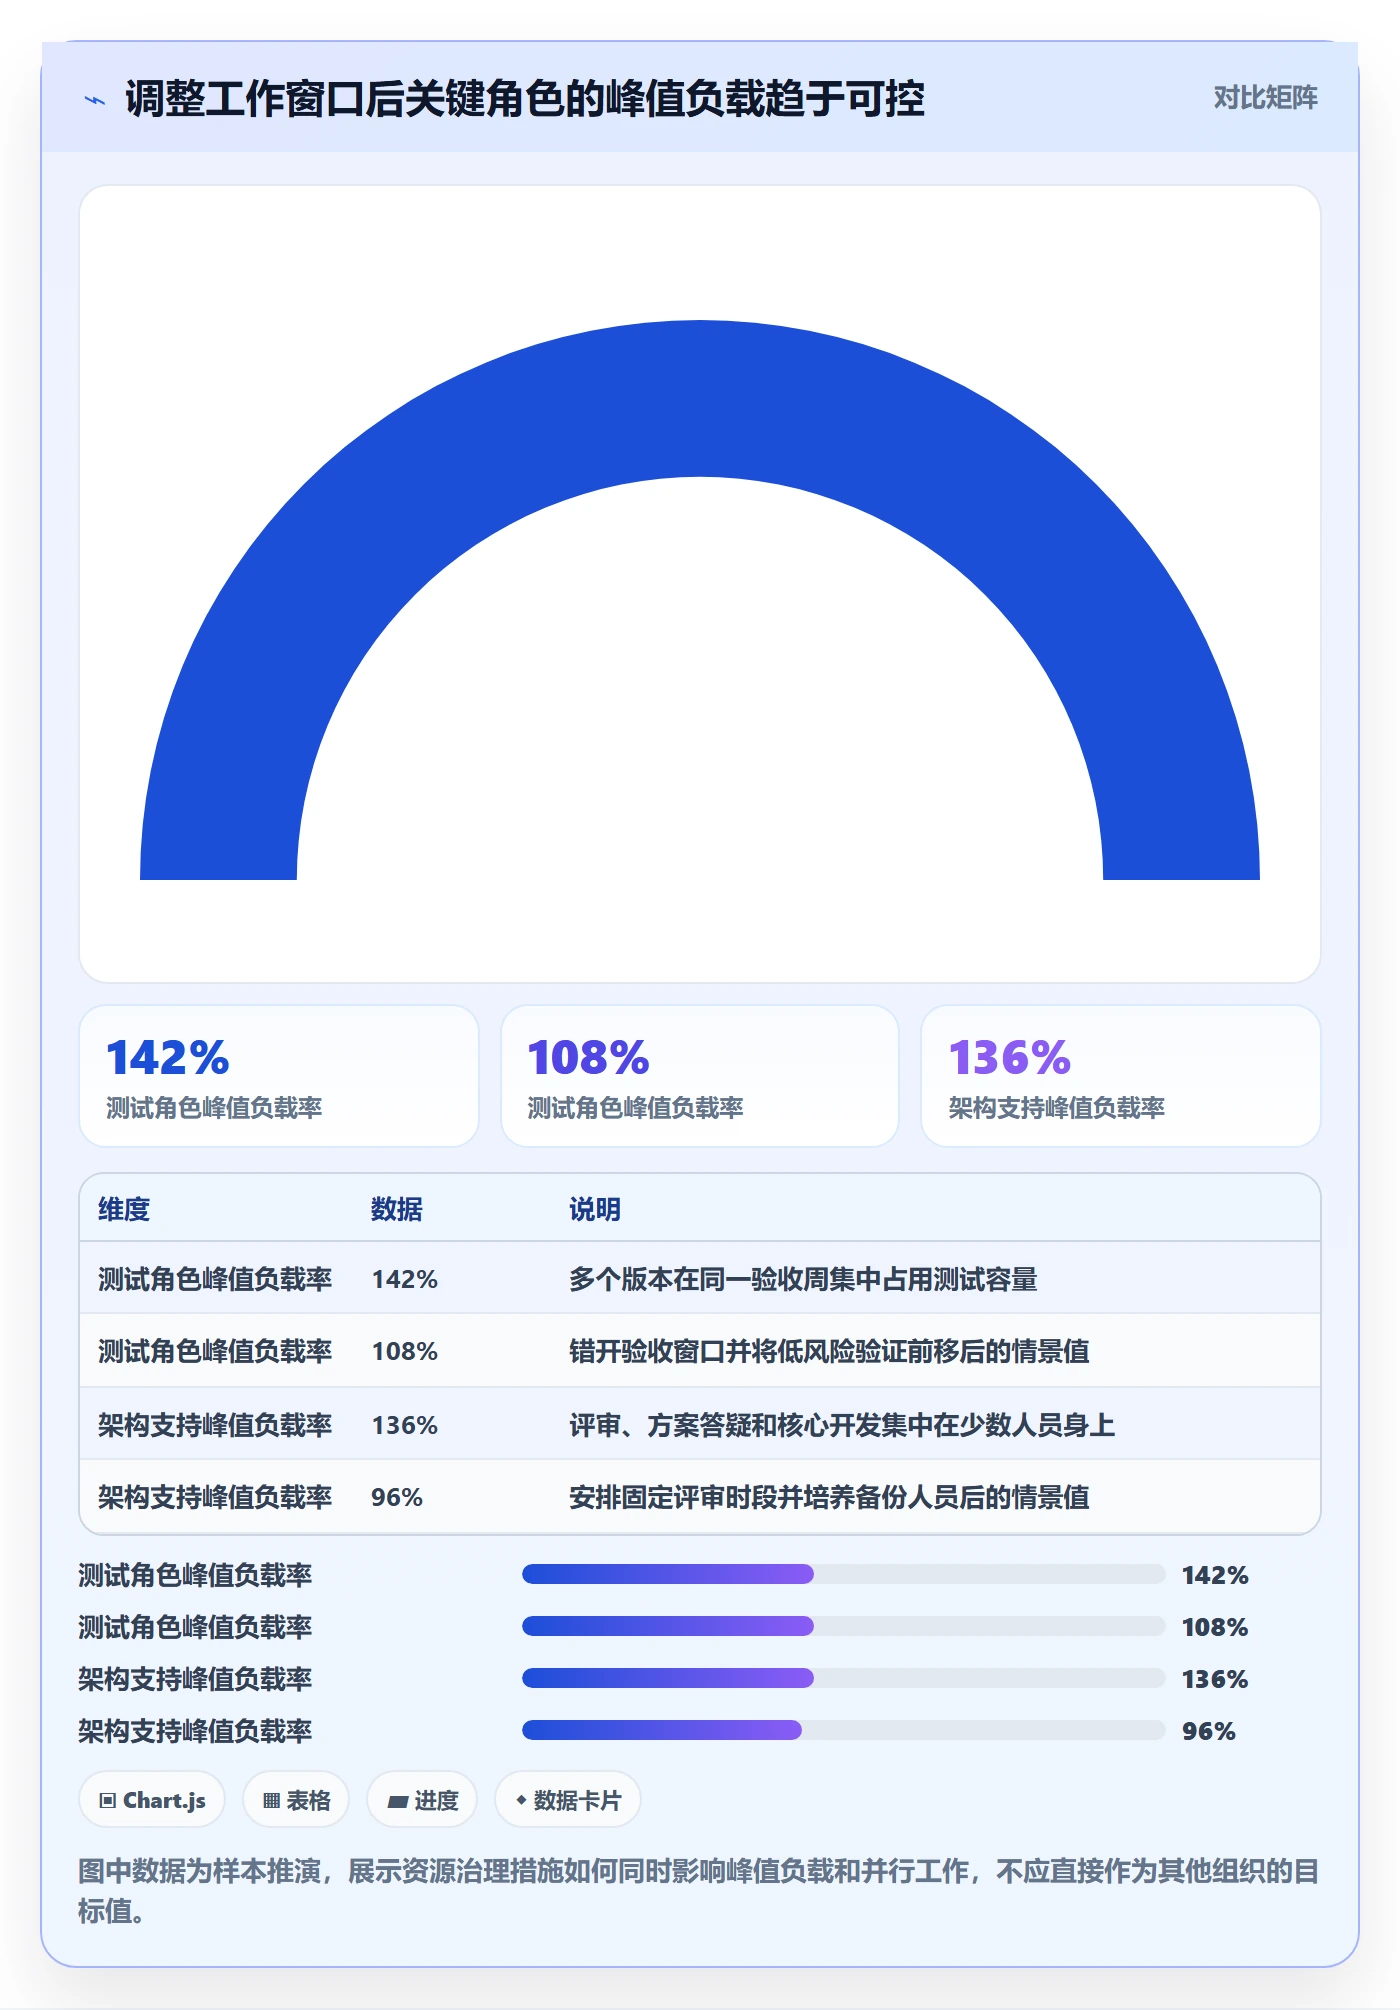The width and height of the screenshot is (1400, 2010).
Task: Click the 数据卡片 tag chip
Action: tap(568, 1800)
